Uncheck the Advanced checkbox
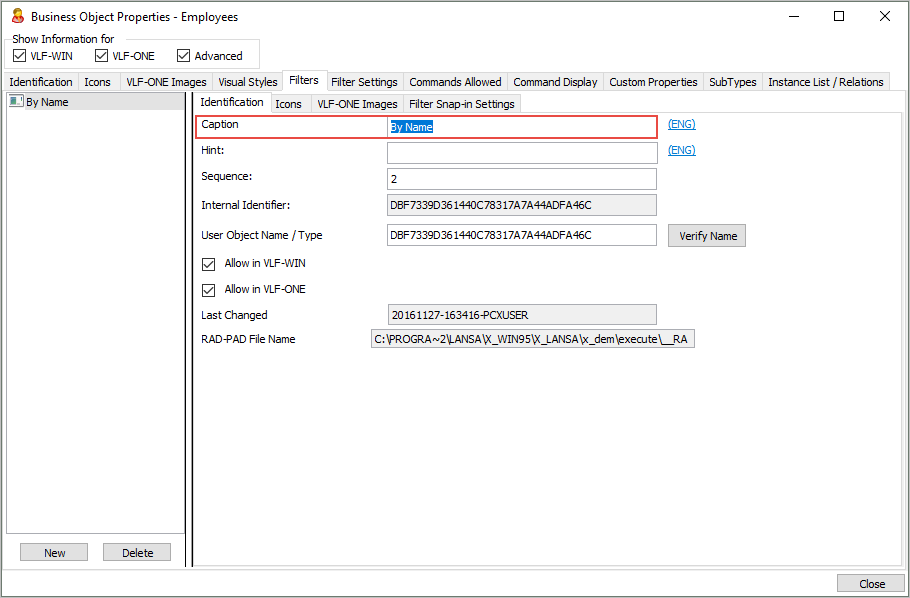The width and height of the screenshot is (910, 598). click(183, 56)
